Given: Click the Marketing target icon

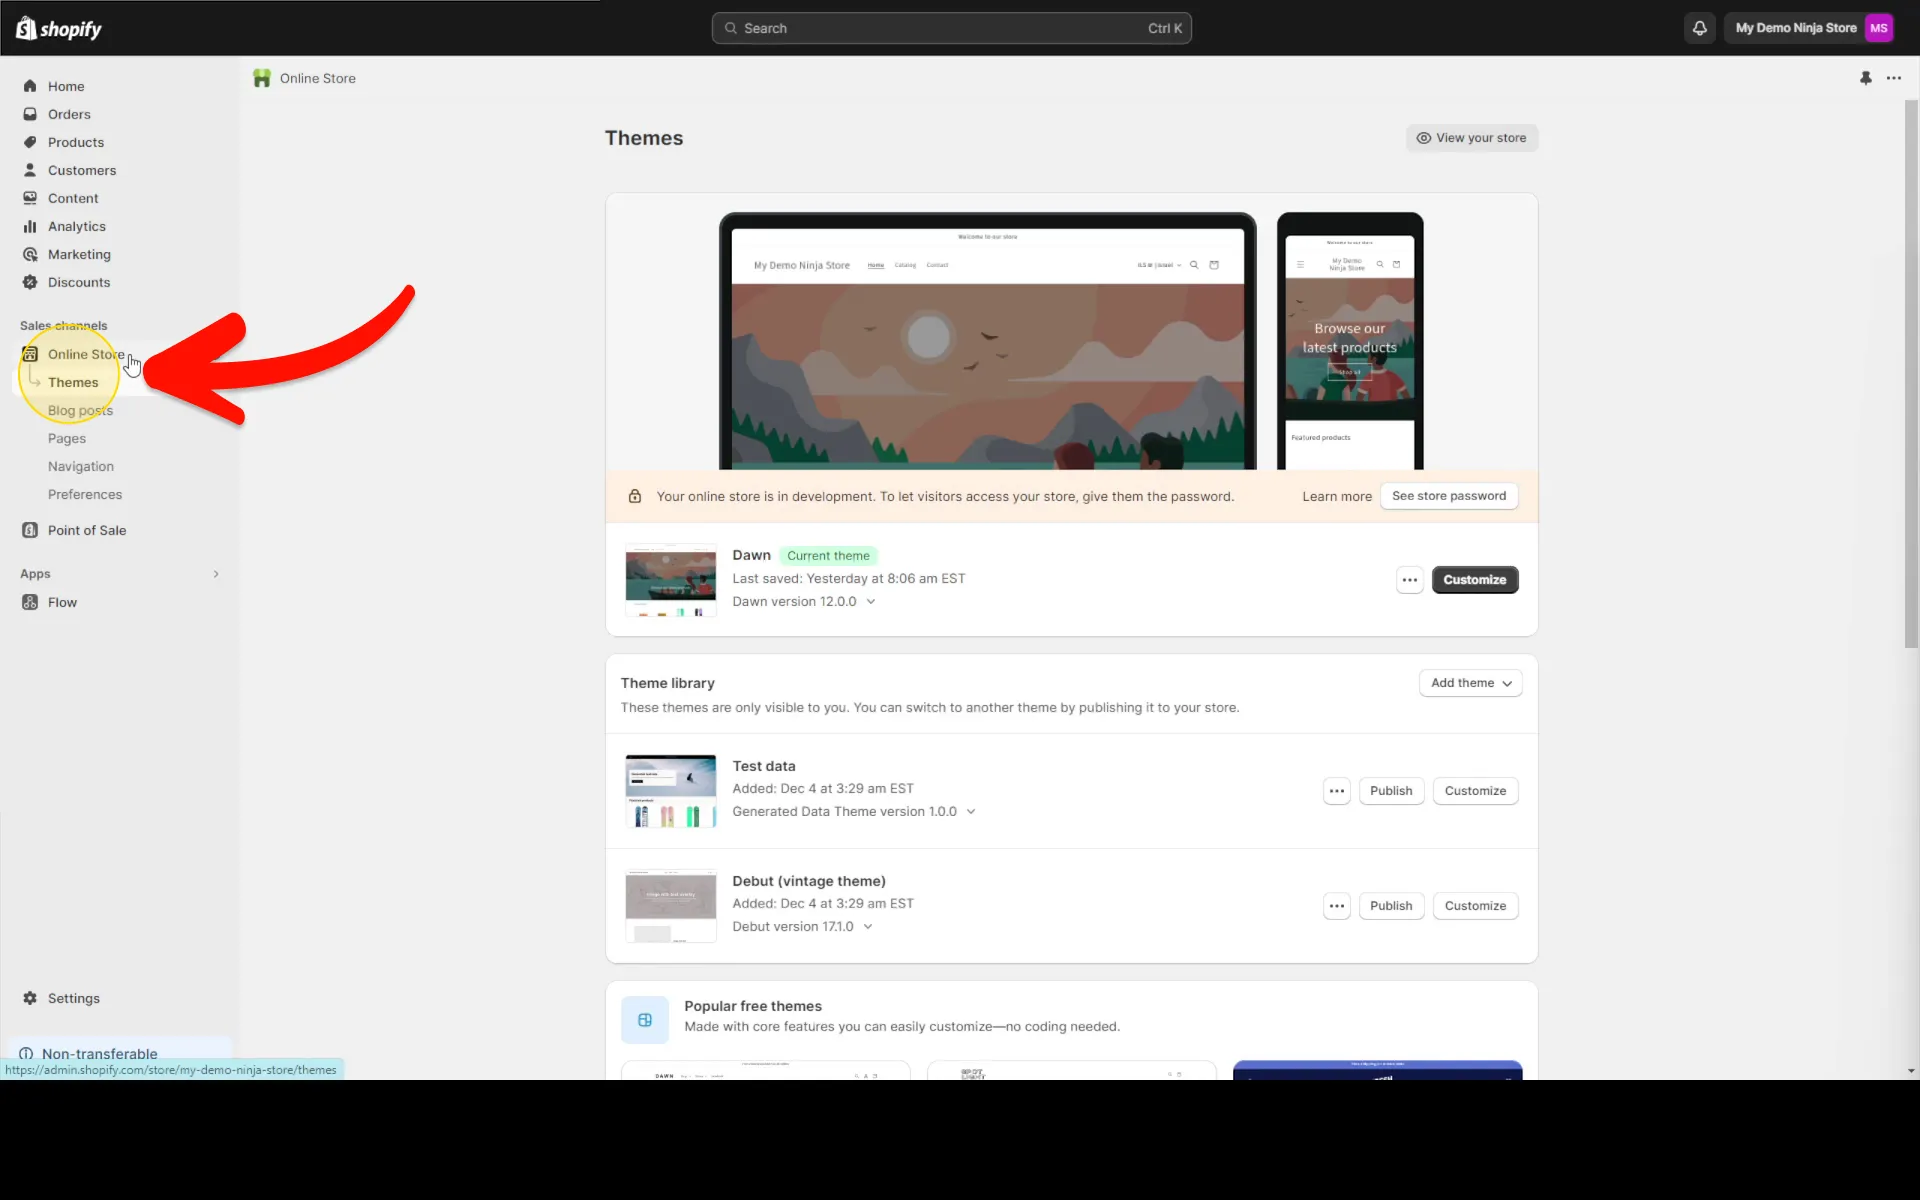Looking at the screenshot, I should (x=30, y=254).
